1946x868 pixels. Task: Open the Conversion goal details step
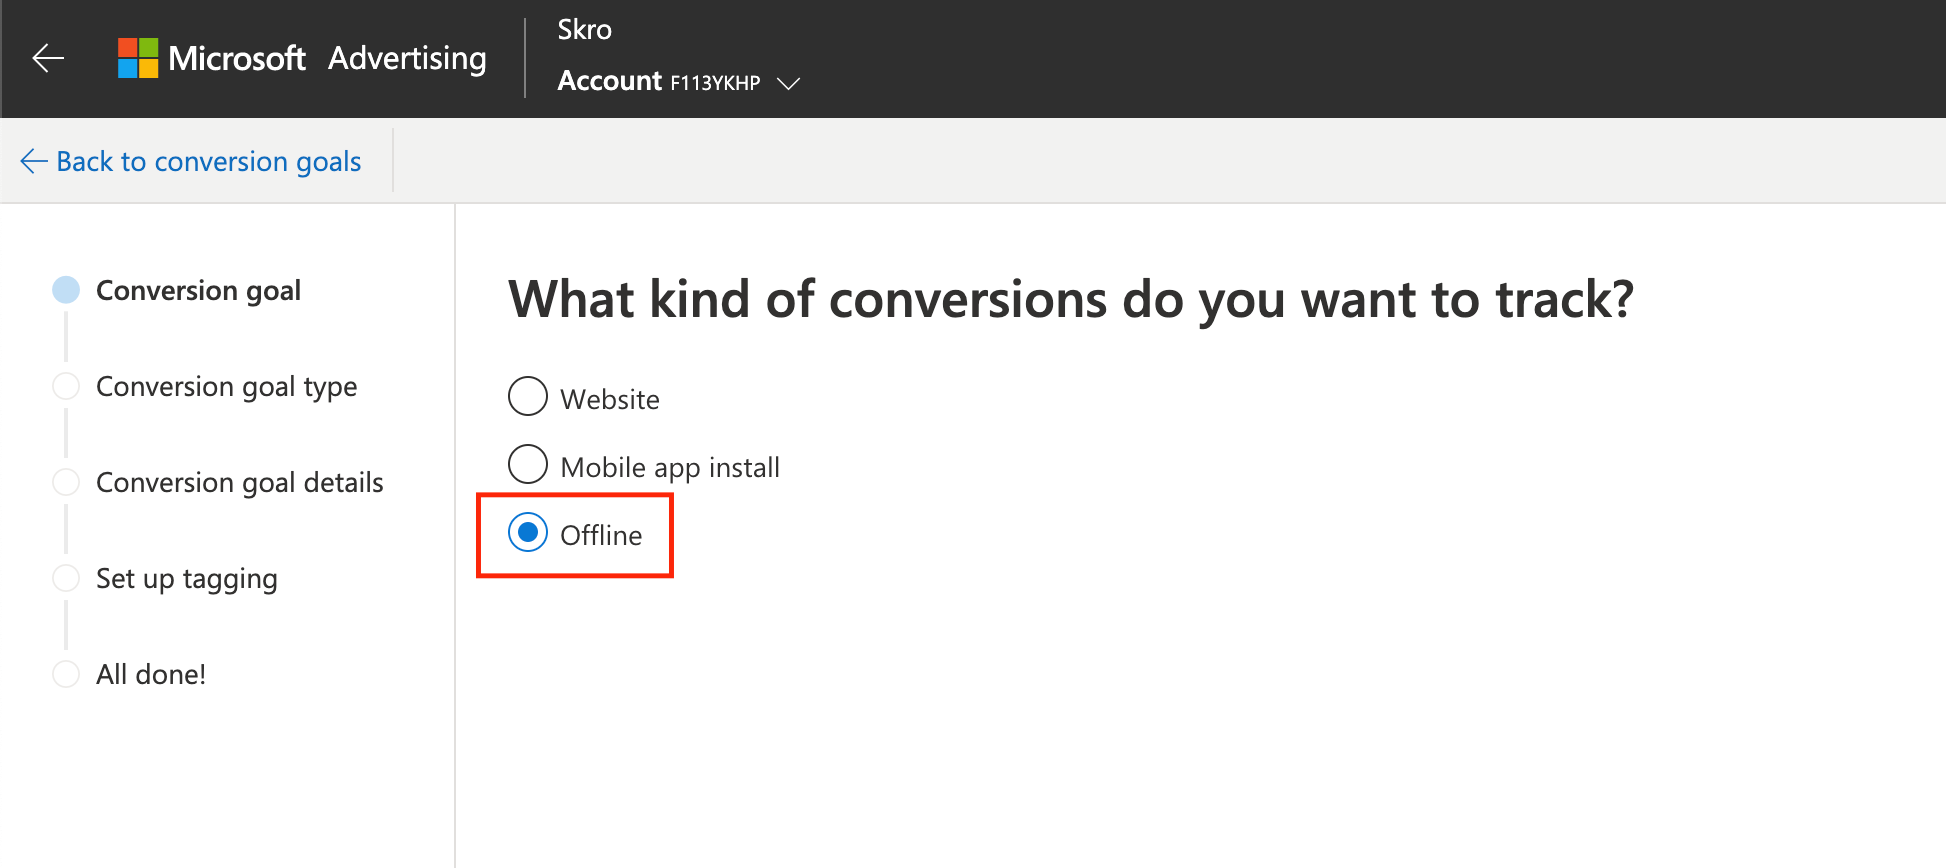click(x=240, y=482)
